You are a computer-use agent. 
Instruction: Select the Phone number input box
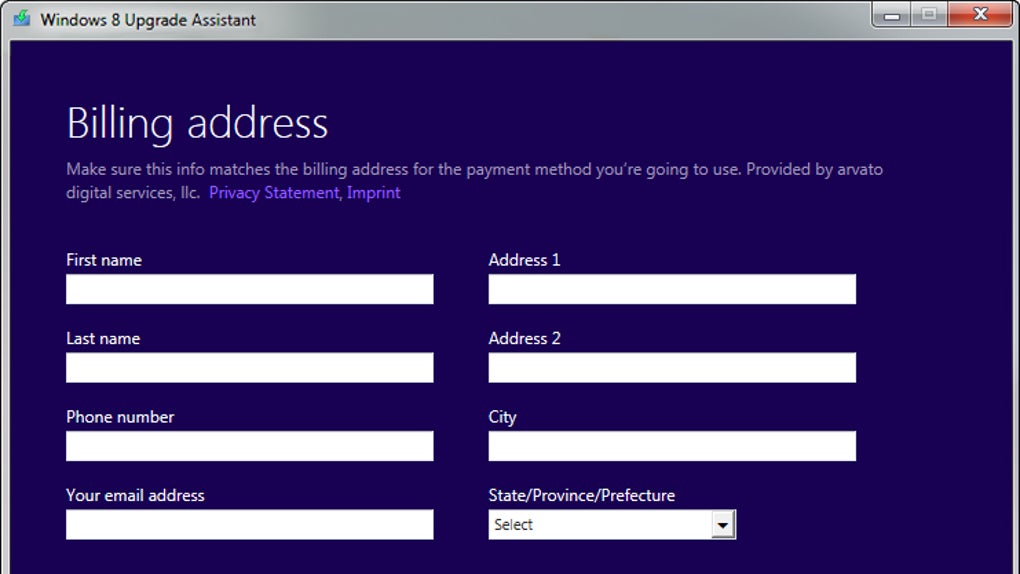coord(250,446)
